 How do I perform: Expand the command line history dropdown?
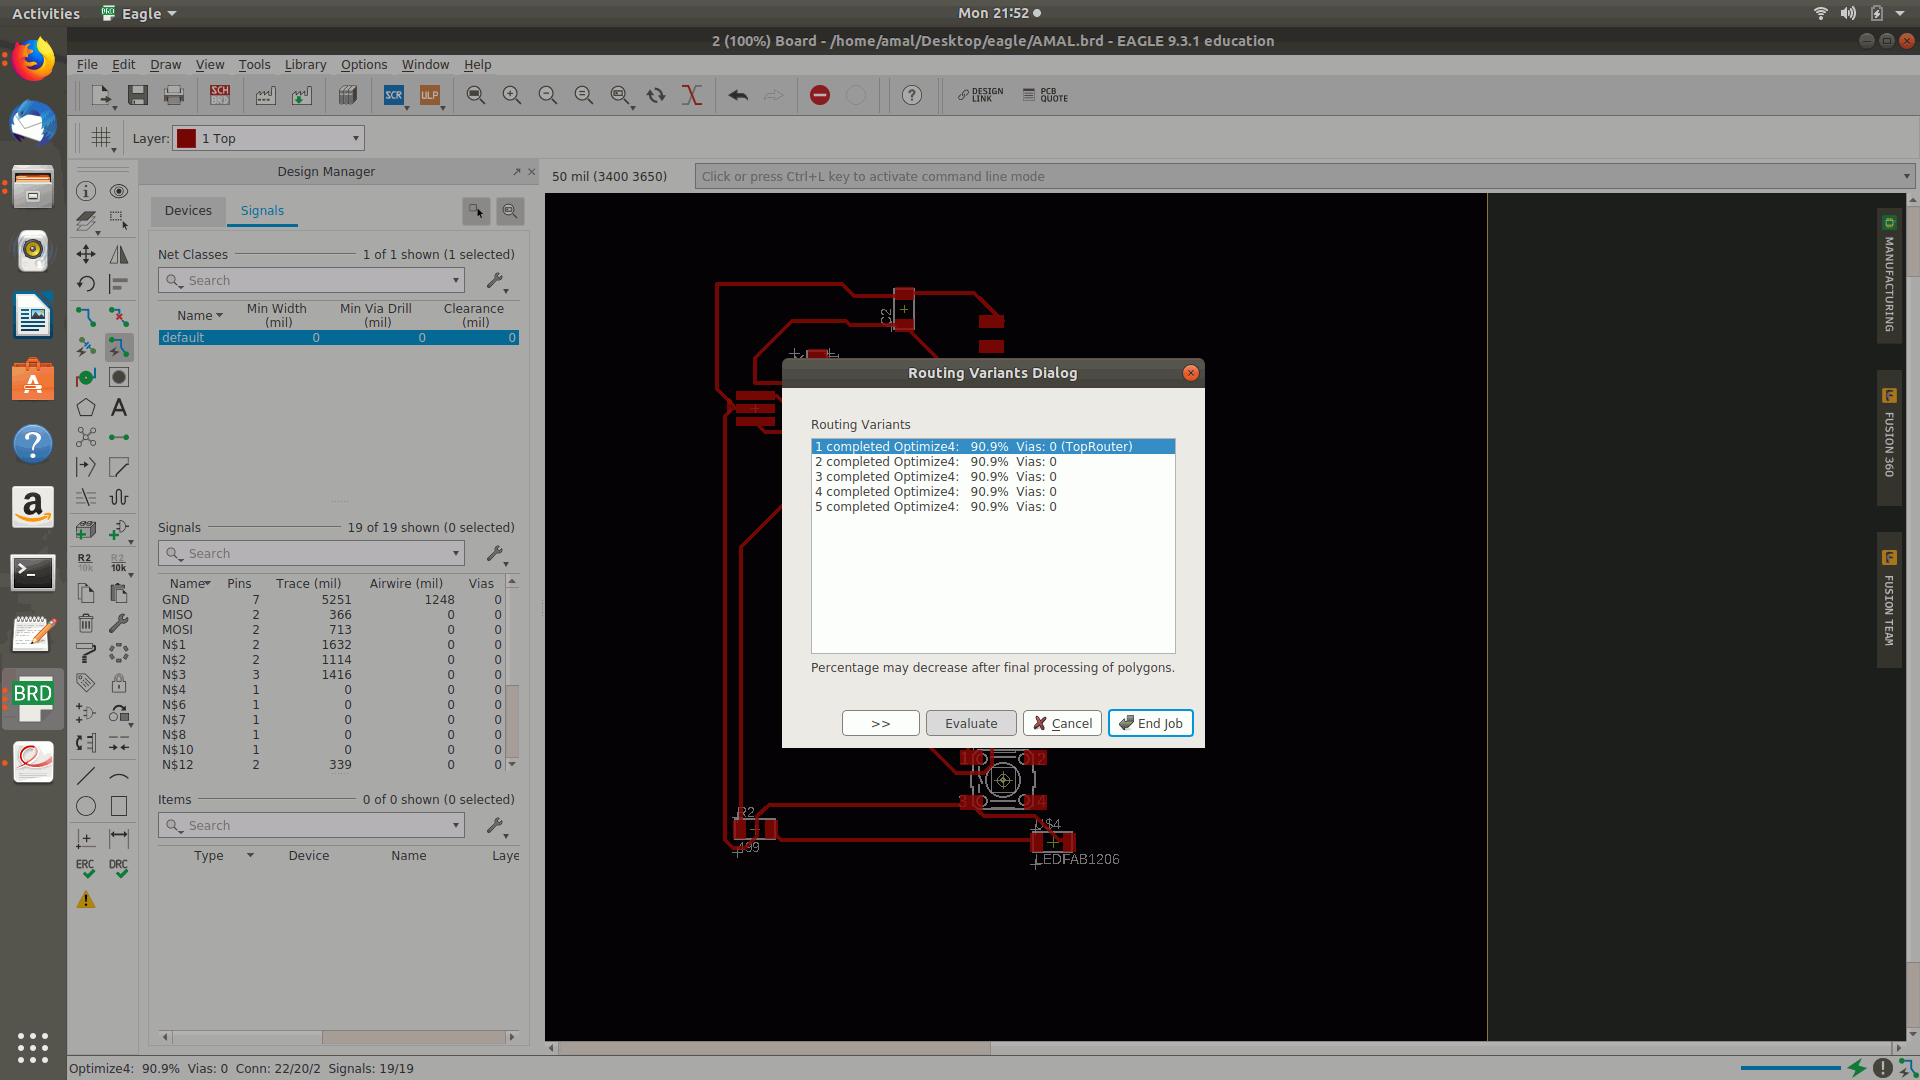pyautogui.click(x=1906, y=176)
